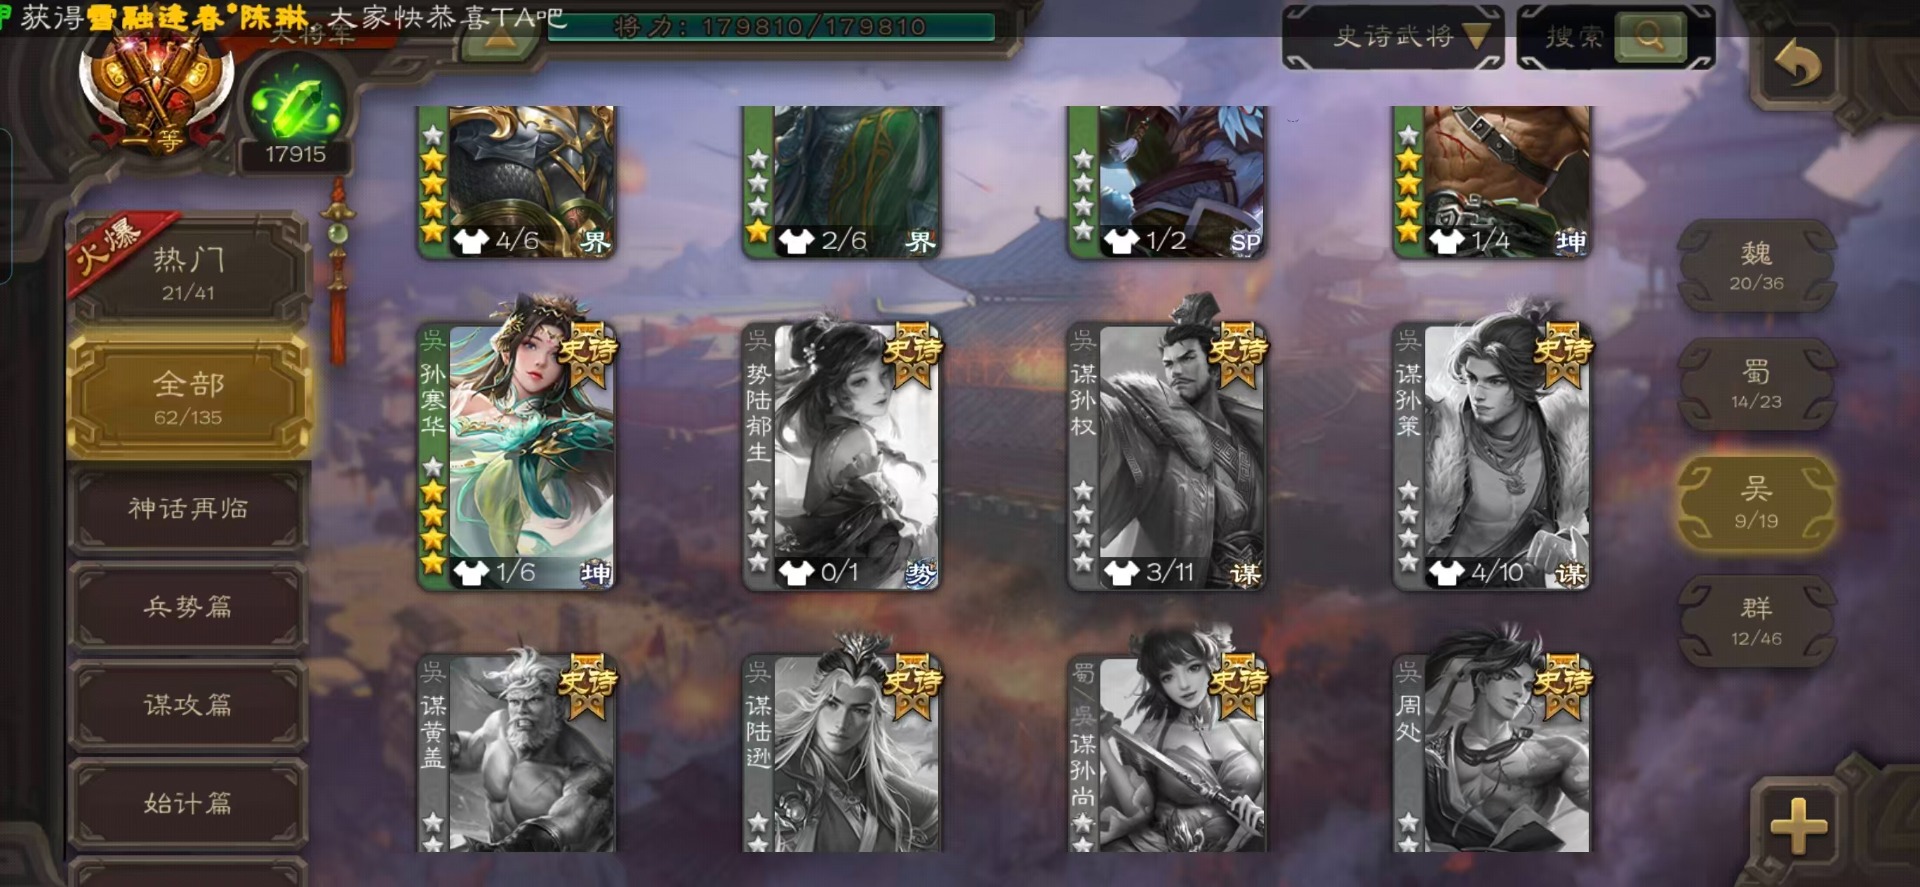The image size is (1920, 887).
Task: Open the 谋攻篇 category
Action: pos(188,705)
